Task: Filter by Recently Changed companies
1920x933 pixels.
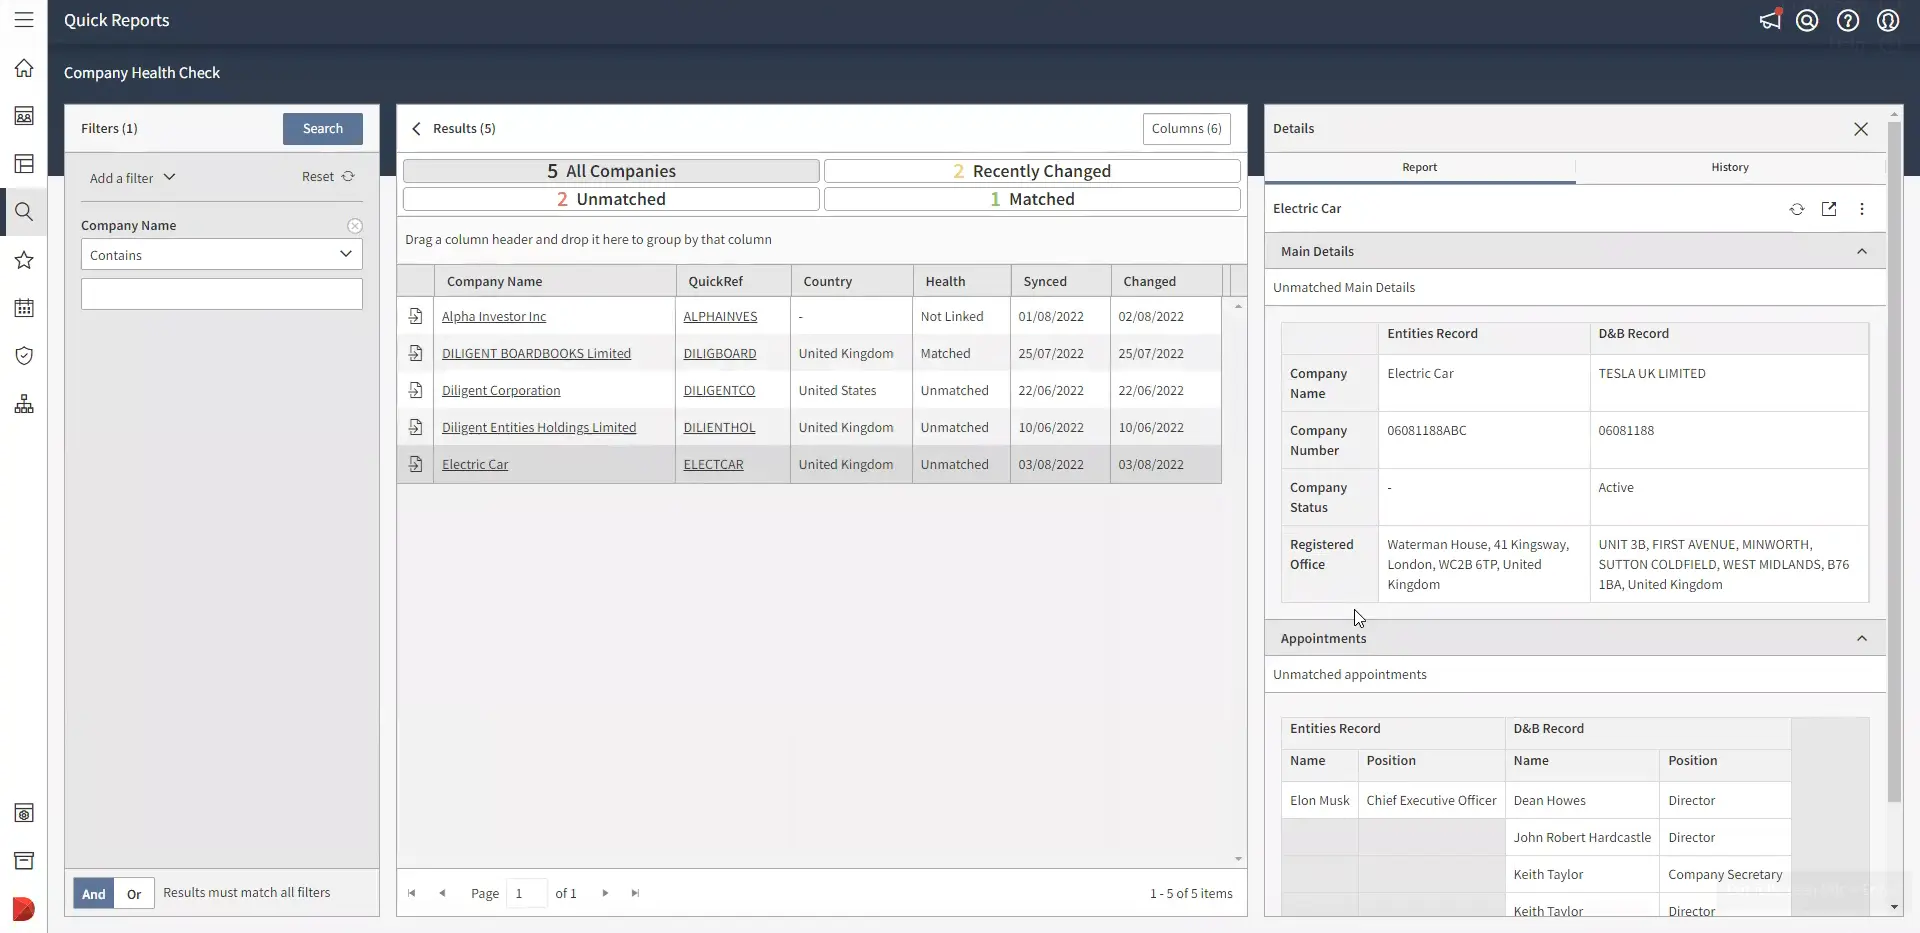Action: [x=1032, y=171]
